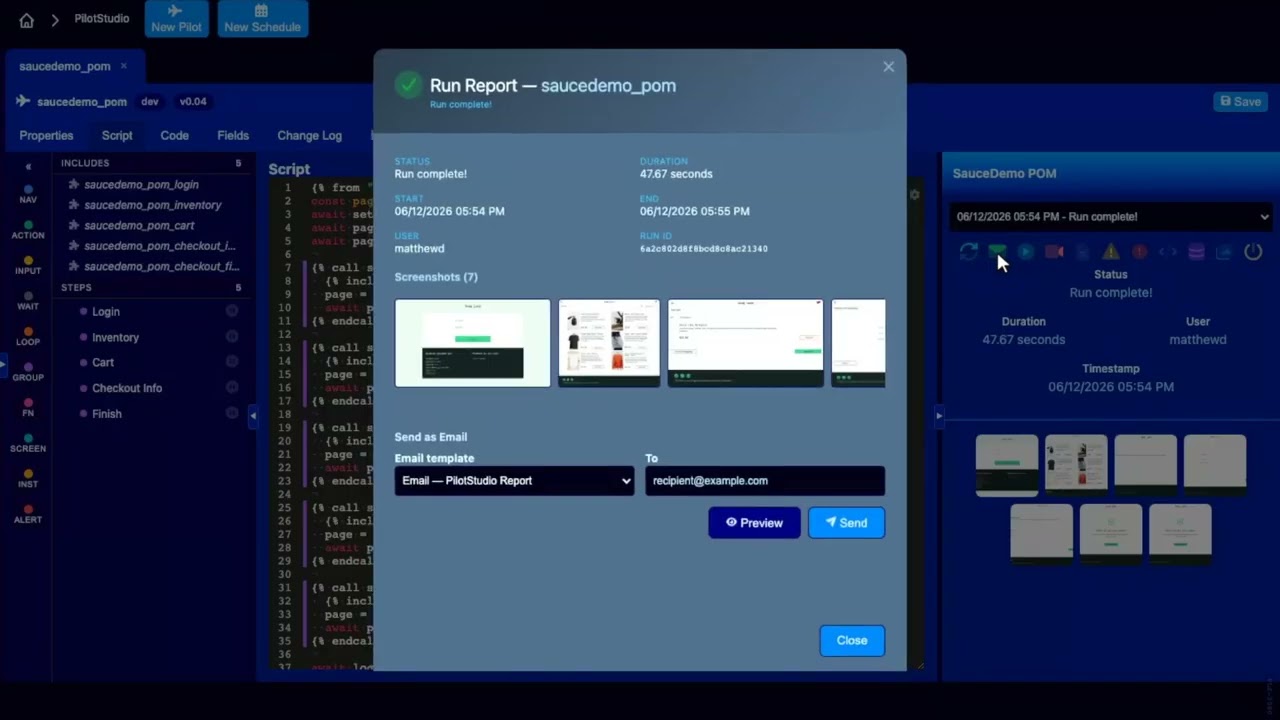Switch to the Fields tab
Screen dimensions: 1280x720
coord(233,136)
